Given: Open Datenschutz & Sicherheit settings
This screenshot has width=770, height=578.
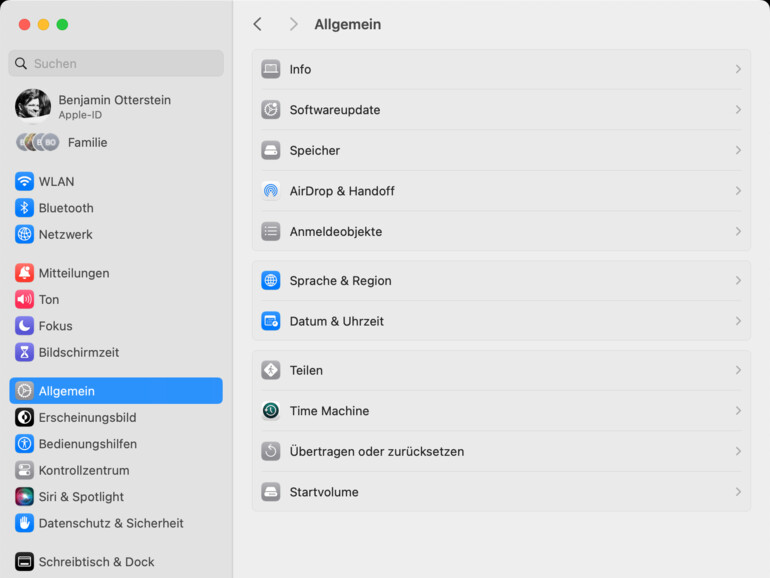Looking at the screenshot, I should pos(110,523).
